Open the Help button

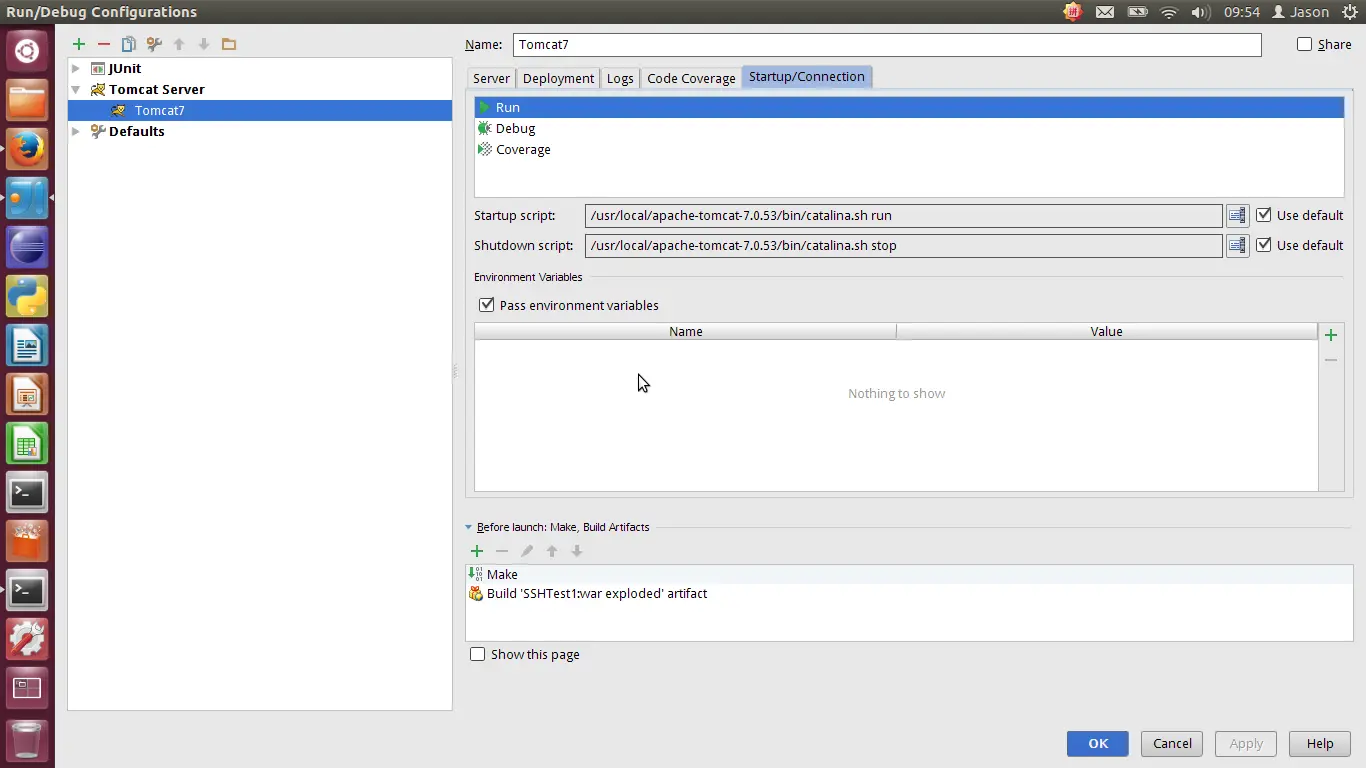1320,743
